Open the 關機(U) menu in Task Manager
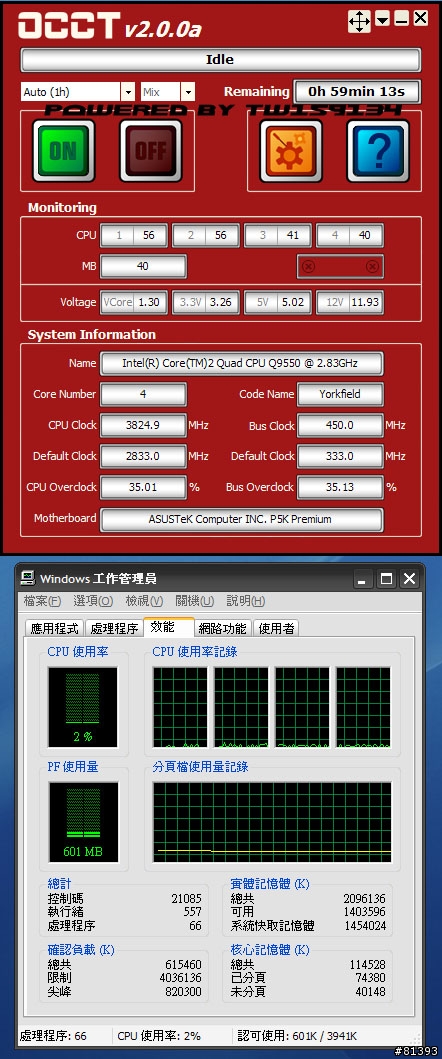 coord(195,601)
